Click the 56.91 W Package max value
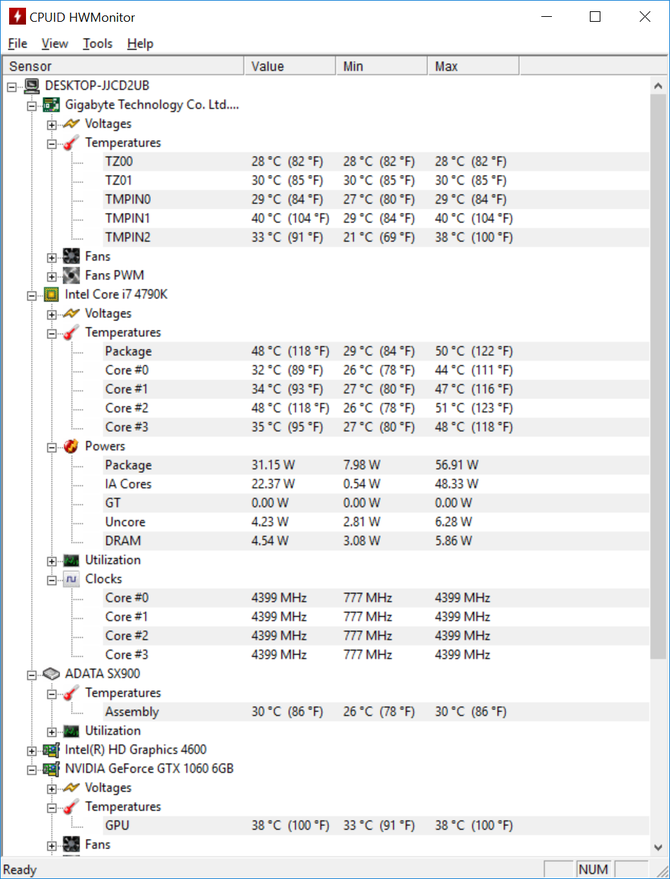Screen dimensions: 670x879 457,465
